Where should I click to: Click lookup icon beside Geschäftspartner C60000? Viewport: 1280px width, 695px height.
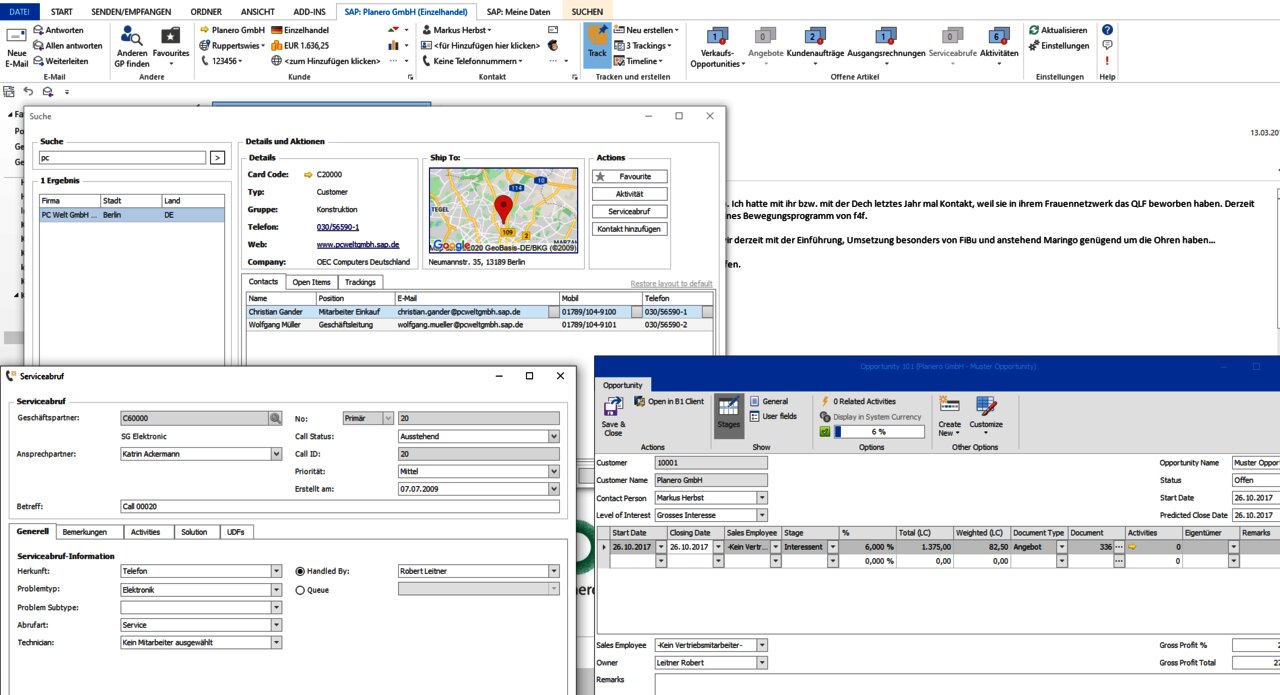[x=275, y=418]
